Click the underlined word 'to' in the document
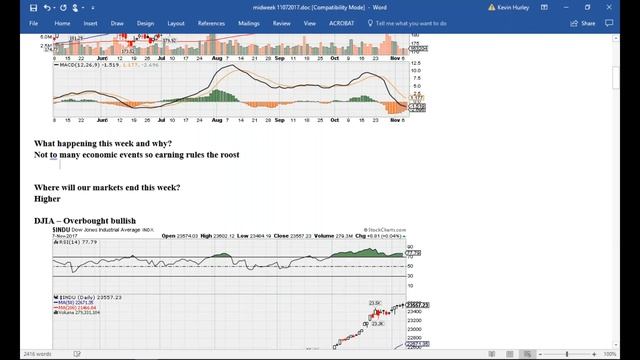Viewport: 640px width, 360px height. (53, 155)
